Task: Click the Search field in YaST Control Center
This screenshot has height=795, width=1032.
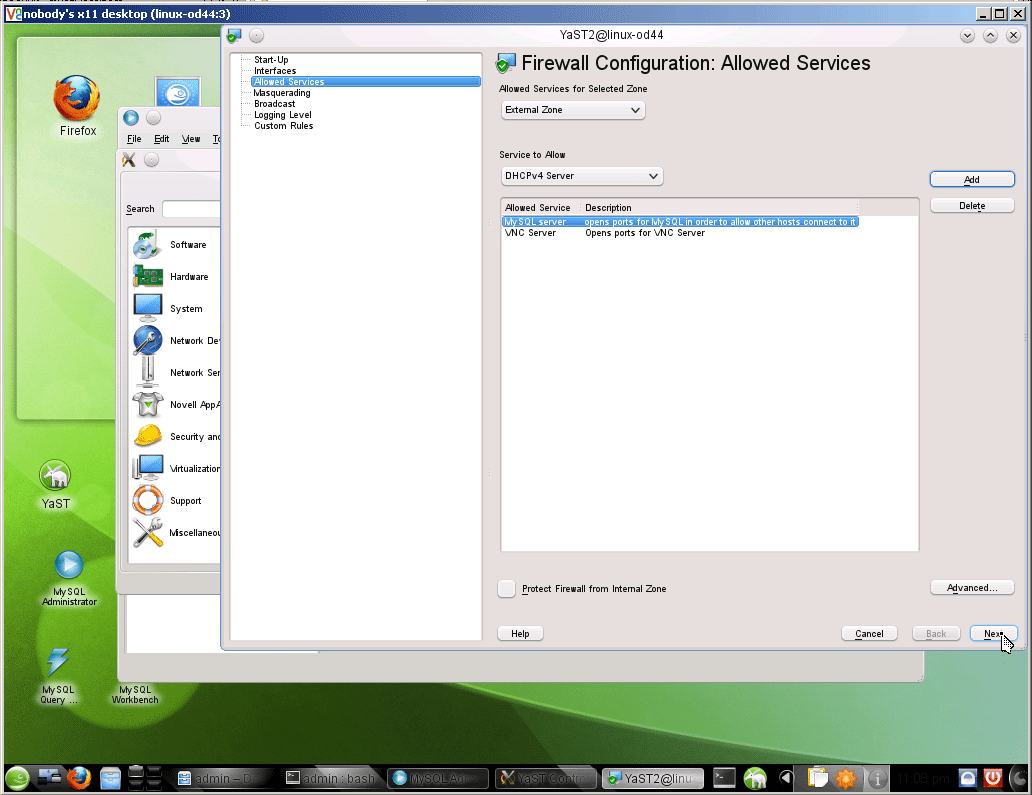Action: pyautogui.click(x=191, y=209)
